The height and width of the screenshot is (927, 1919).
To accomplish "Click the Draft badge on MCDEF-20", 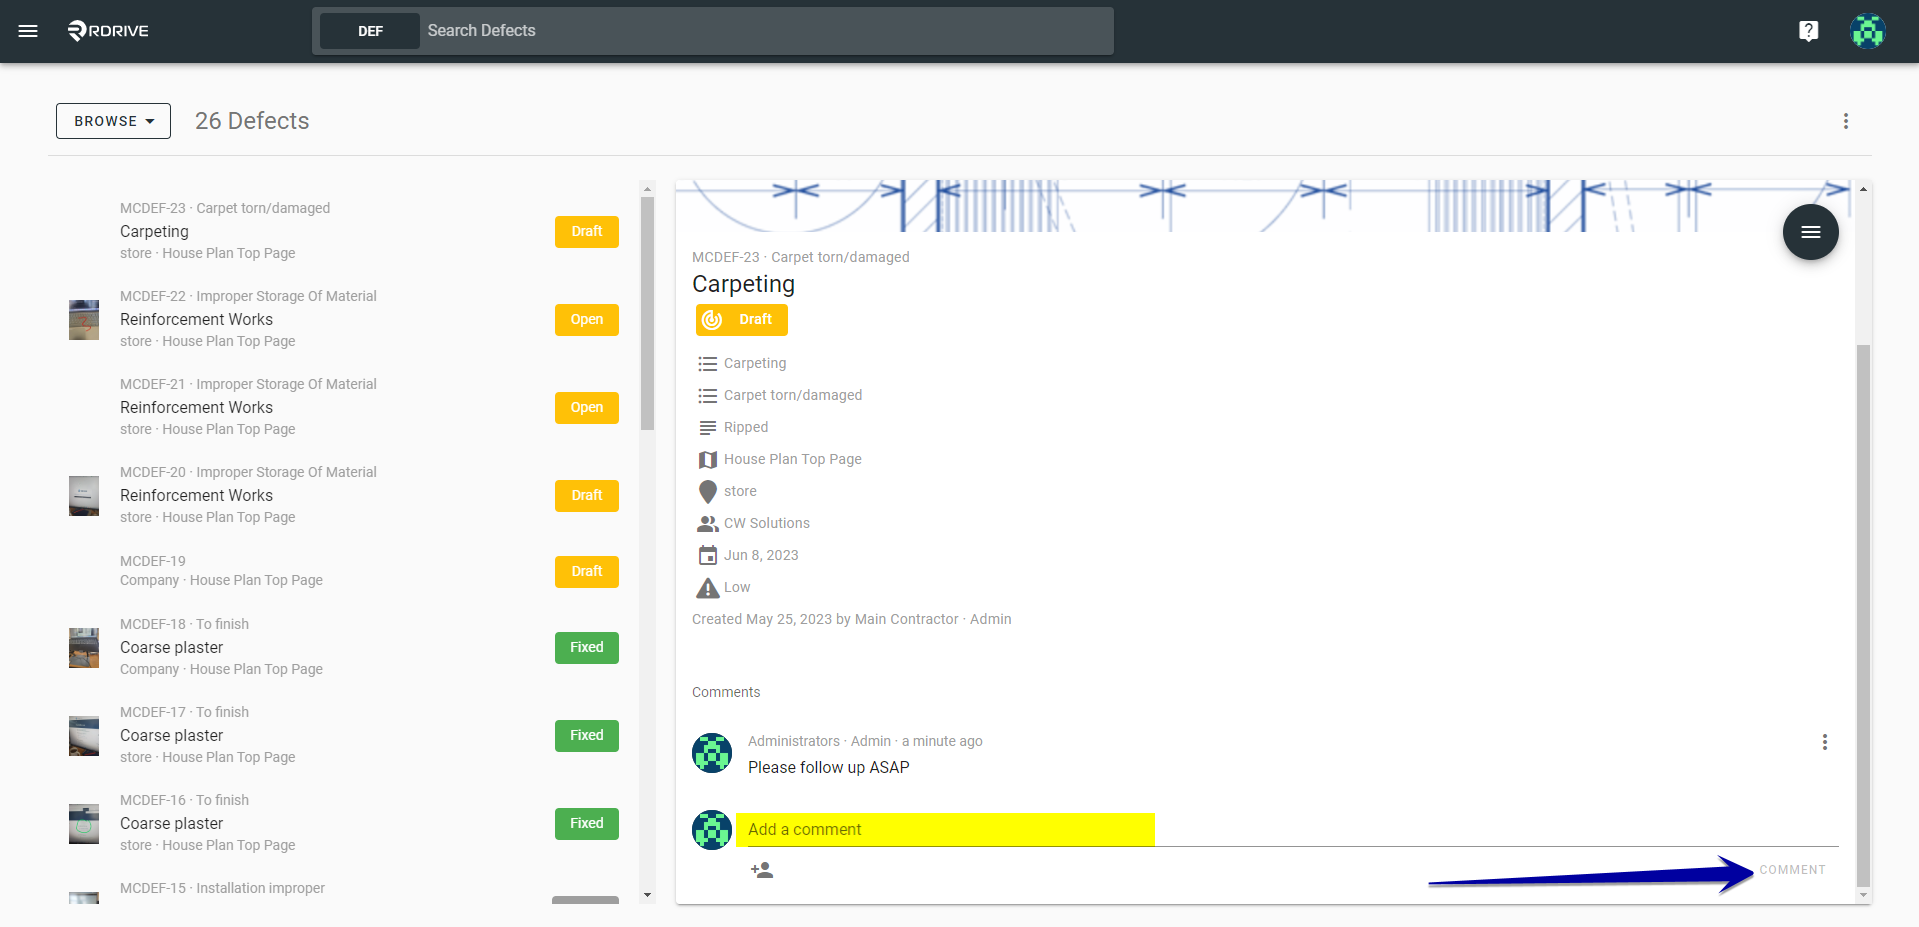I will point(587,496).
